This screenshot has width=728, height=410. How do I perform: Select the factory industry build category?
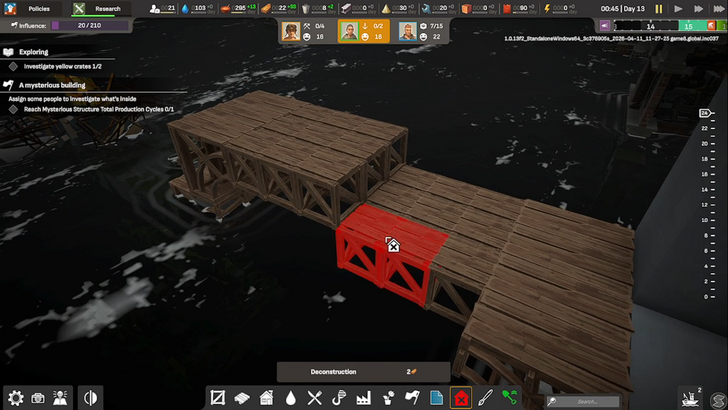point(364,398)
